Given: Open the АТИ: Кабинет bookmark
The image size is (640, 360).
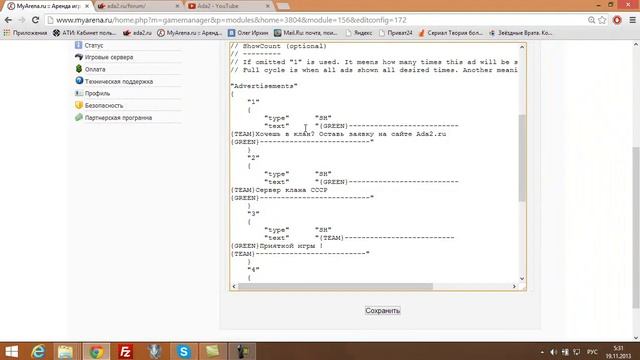Looking at the screenshot, I should pyautogui.click(x=84, y=33).
